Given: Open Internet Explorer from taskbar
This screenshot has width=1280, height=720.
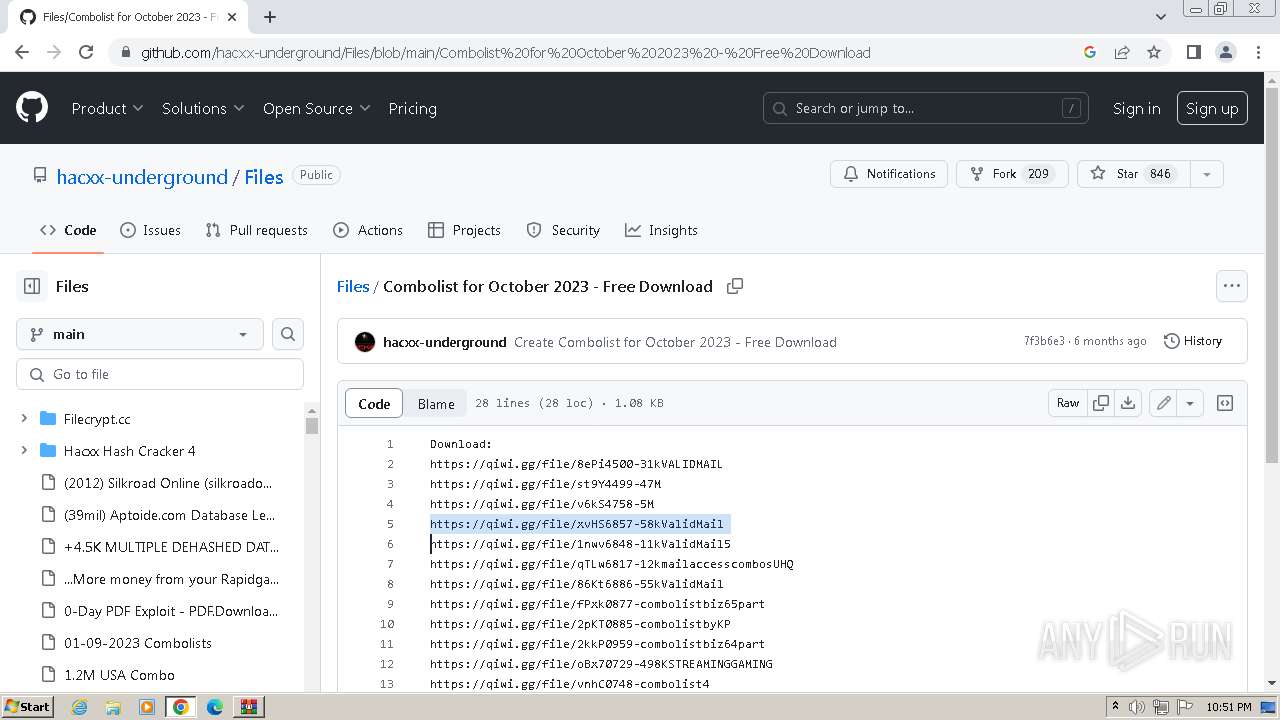Looking at the screenshot, I should click(79, 707).
